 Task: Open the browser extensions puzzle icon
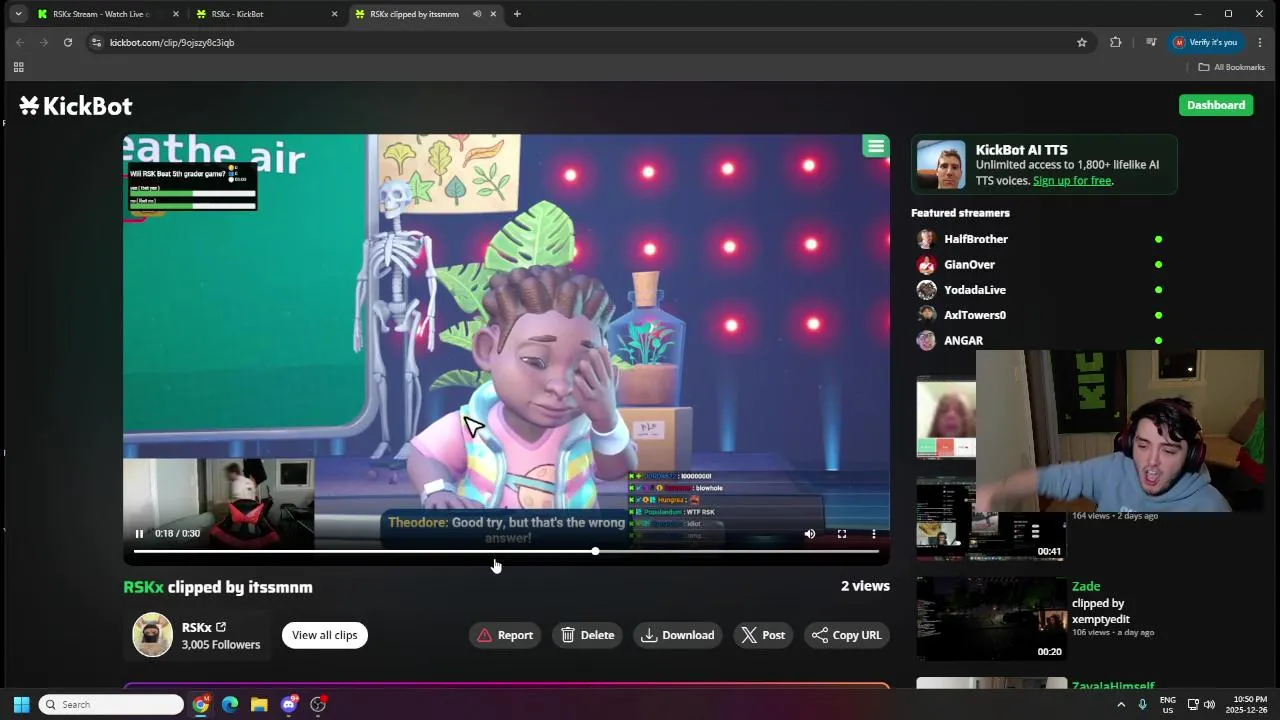click(x=1116, y=42)
